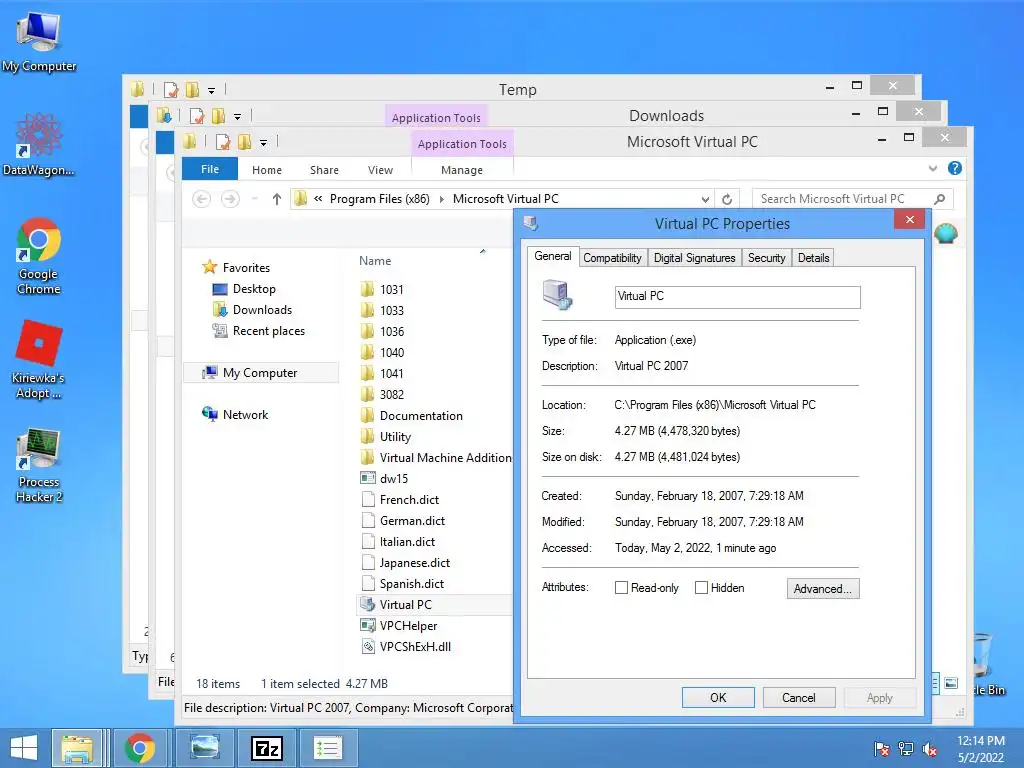Toggle the Read-only checkbox
1024x768 pixels.
621,588
